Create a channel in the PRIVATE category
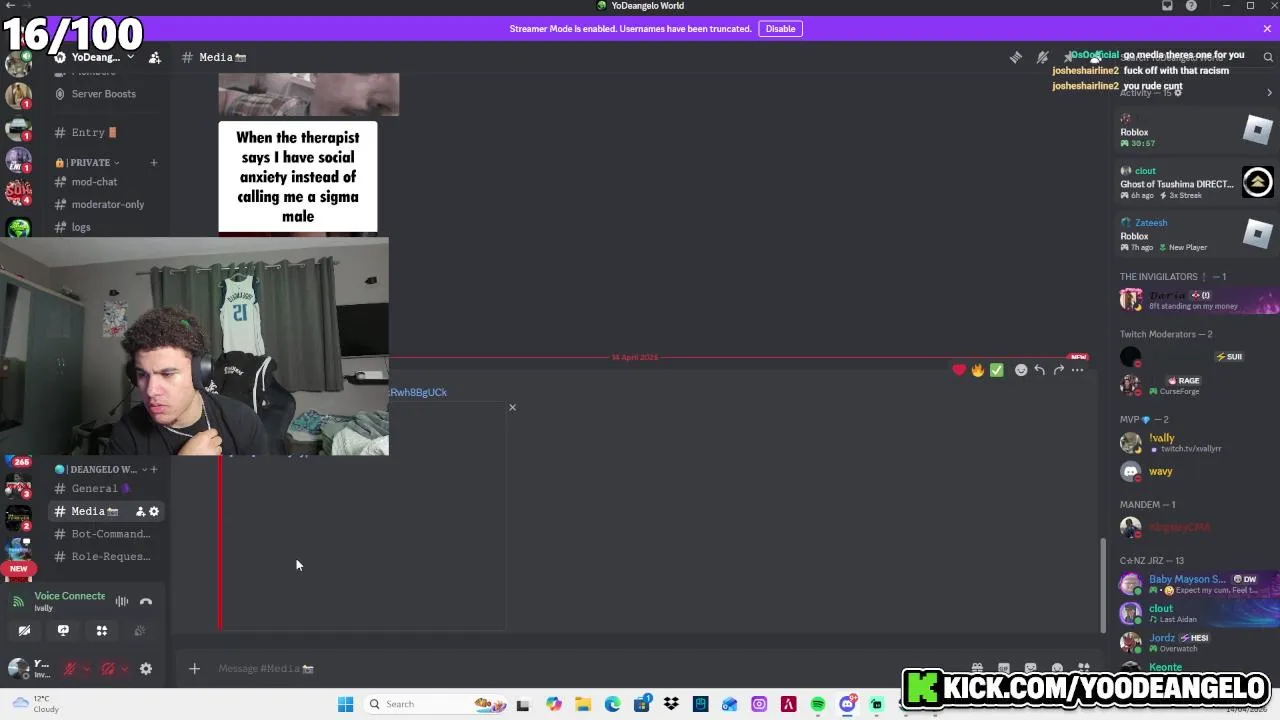The image size is (1280, 720). click(x=154, y=162)
